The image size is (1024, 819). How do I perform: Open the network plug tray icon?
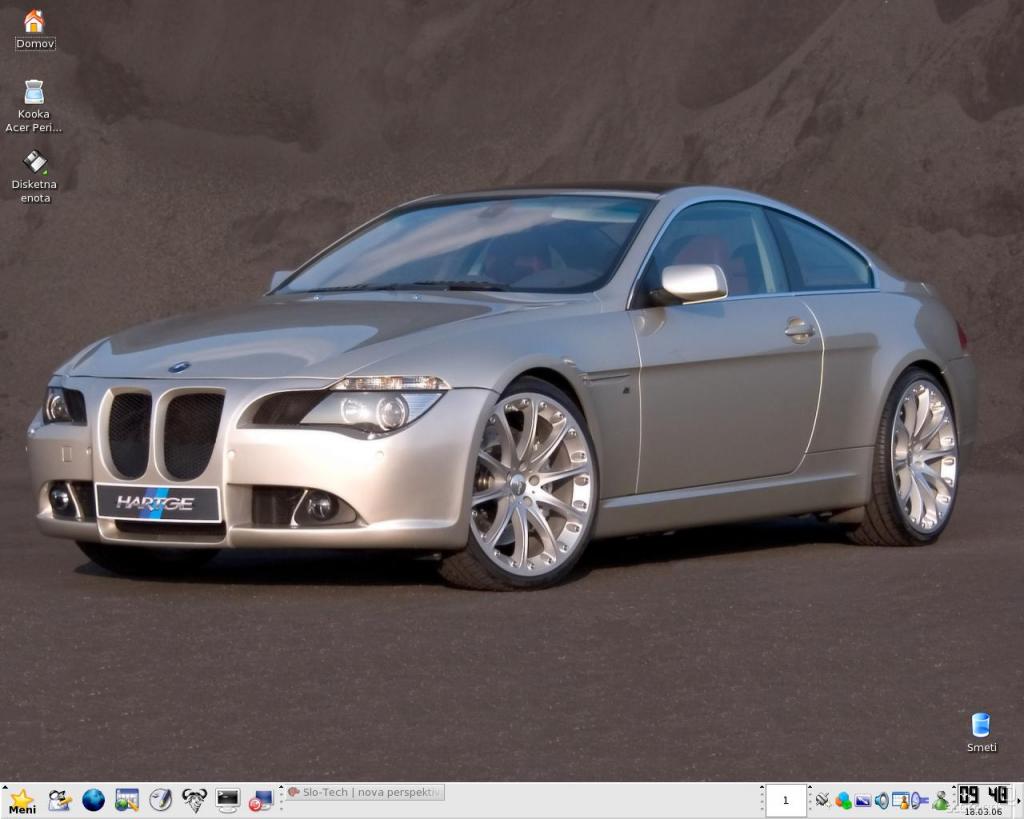pyautogui.click(x=823, y=799)
